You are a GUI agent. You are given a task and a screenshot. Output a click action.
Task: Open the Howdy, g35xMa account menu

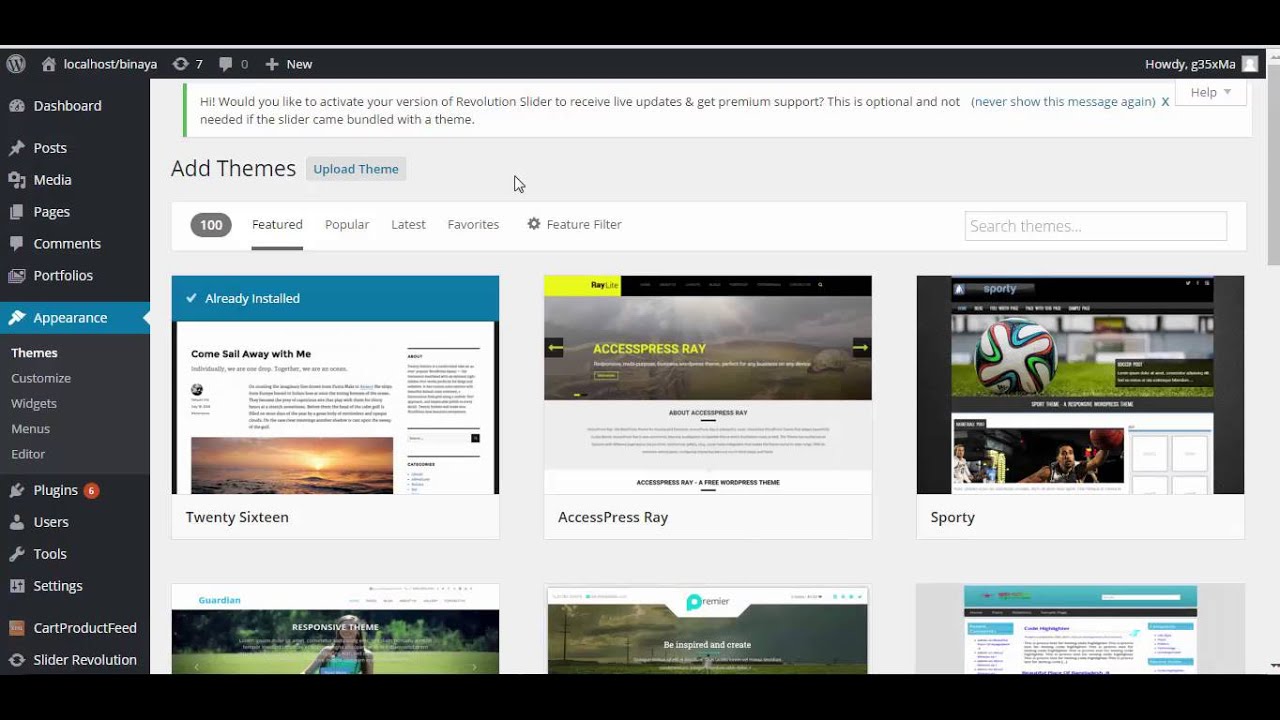tap(1200, 64)
